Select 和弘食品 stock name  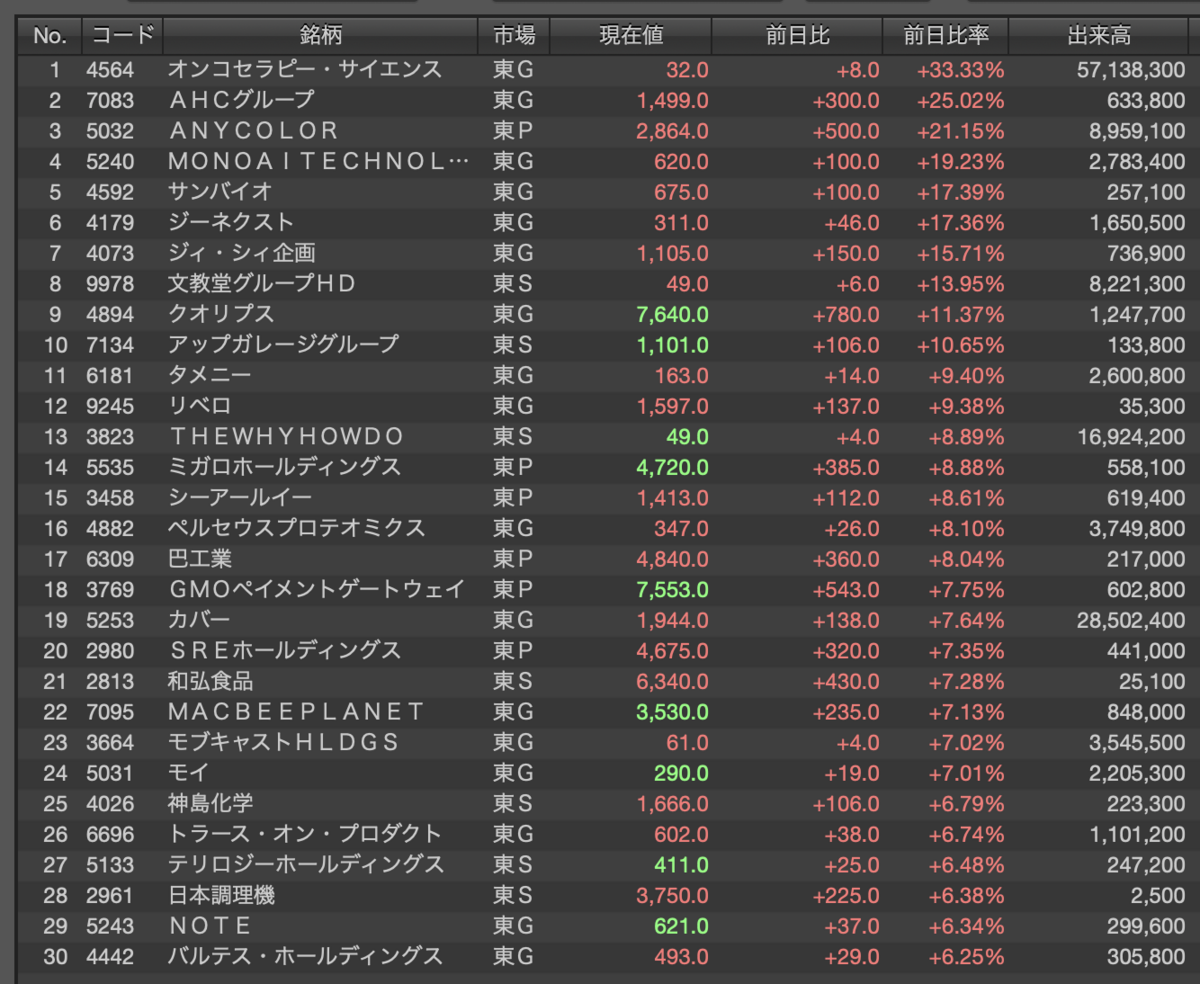click(x=210, y=682)
